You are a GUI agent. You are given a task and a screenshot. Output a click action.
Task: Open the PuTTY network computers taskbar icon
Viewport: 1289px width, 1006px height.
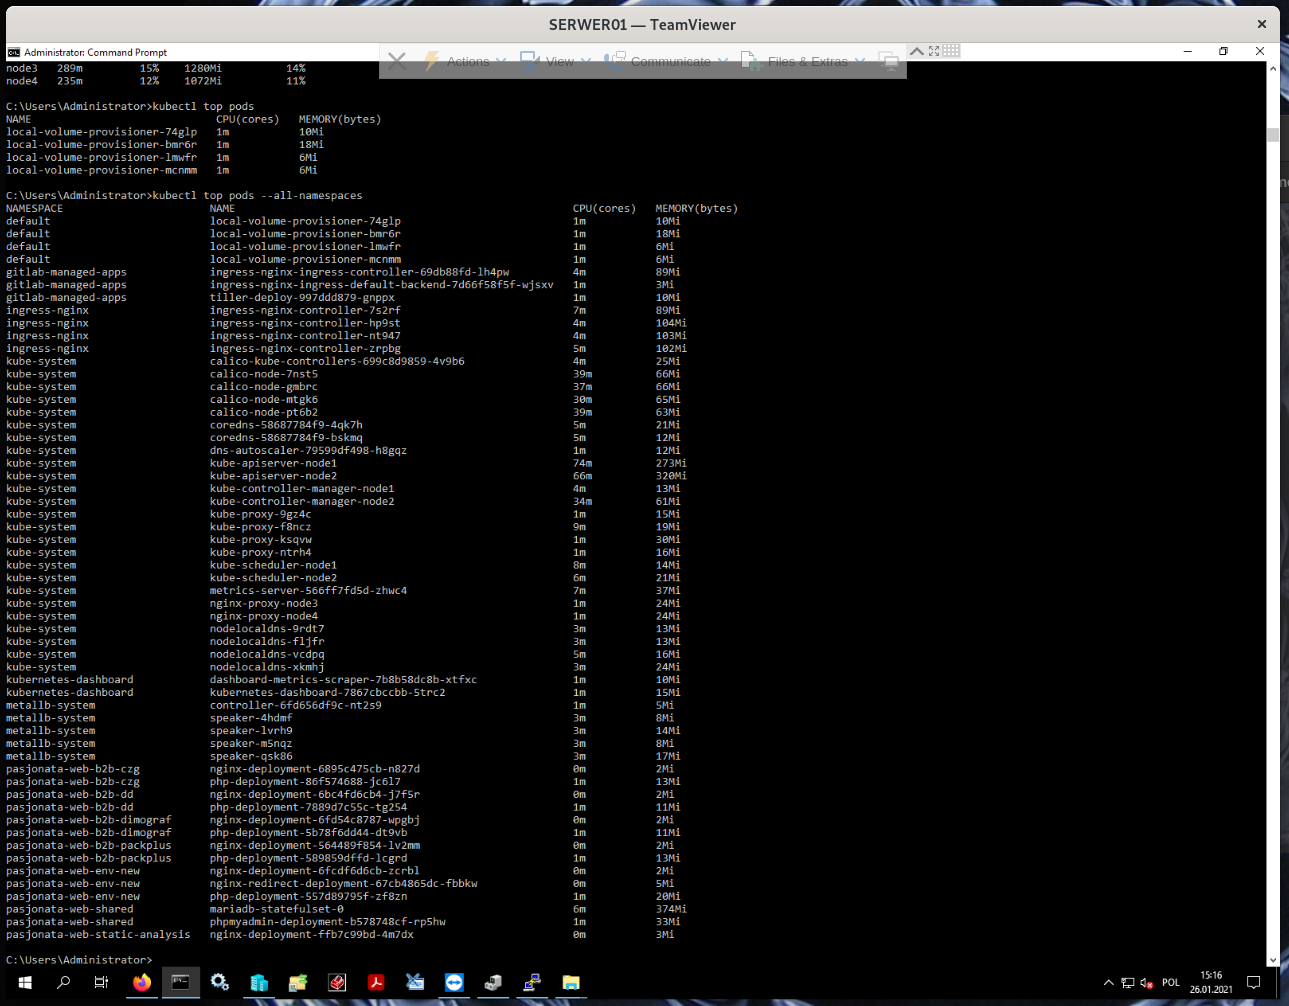[532, 982]
